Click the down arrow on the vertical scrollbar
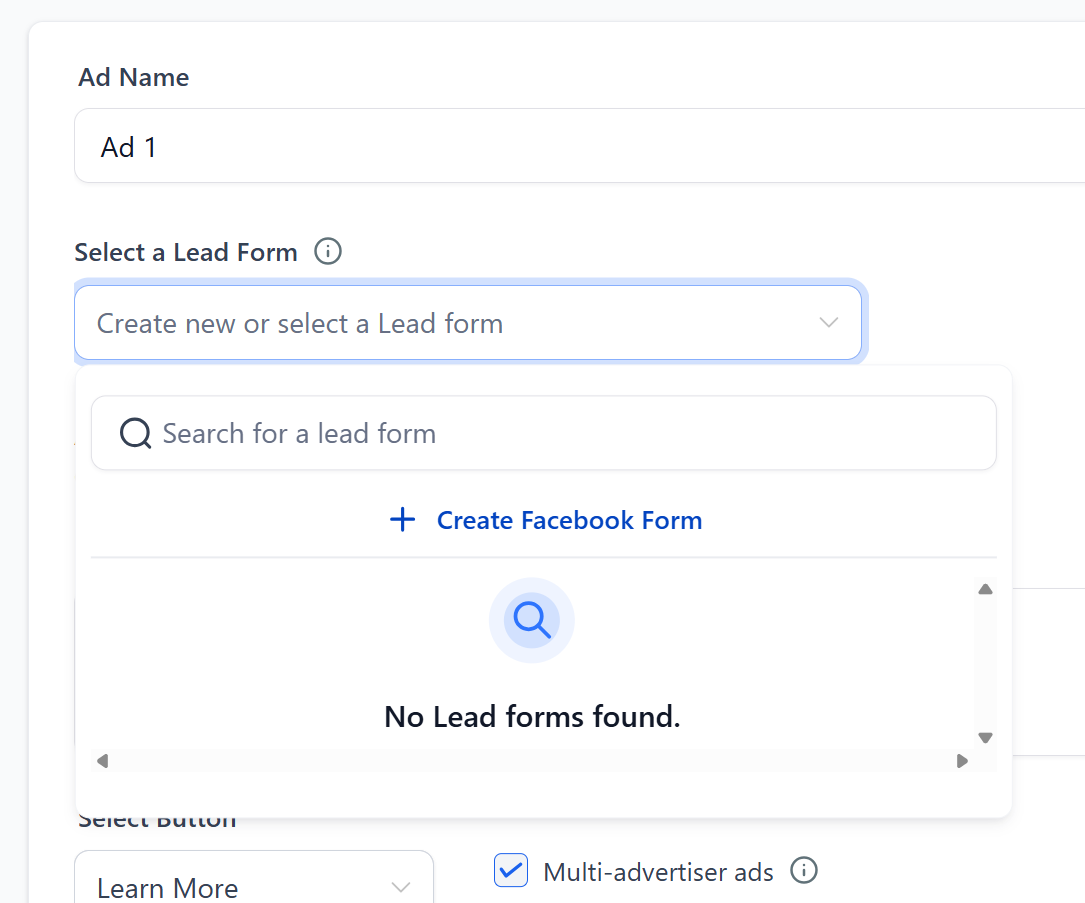1085x903 pixels. click(x=985, y=737)
